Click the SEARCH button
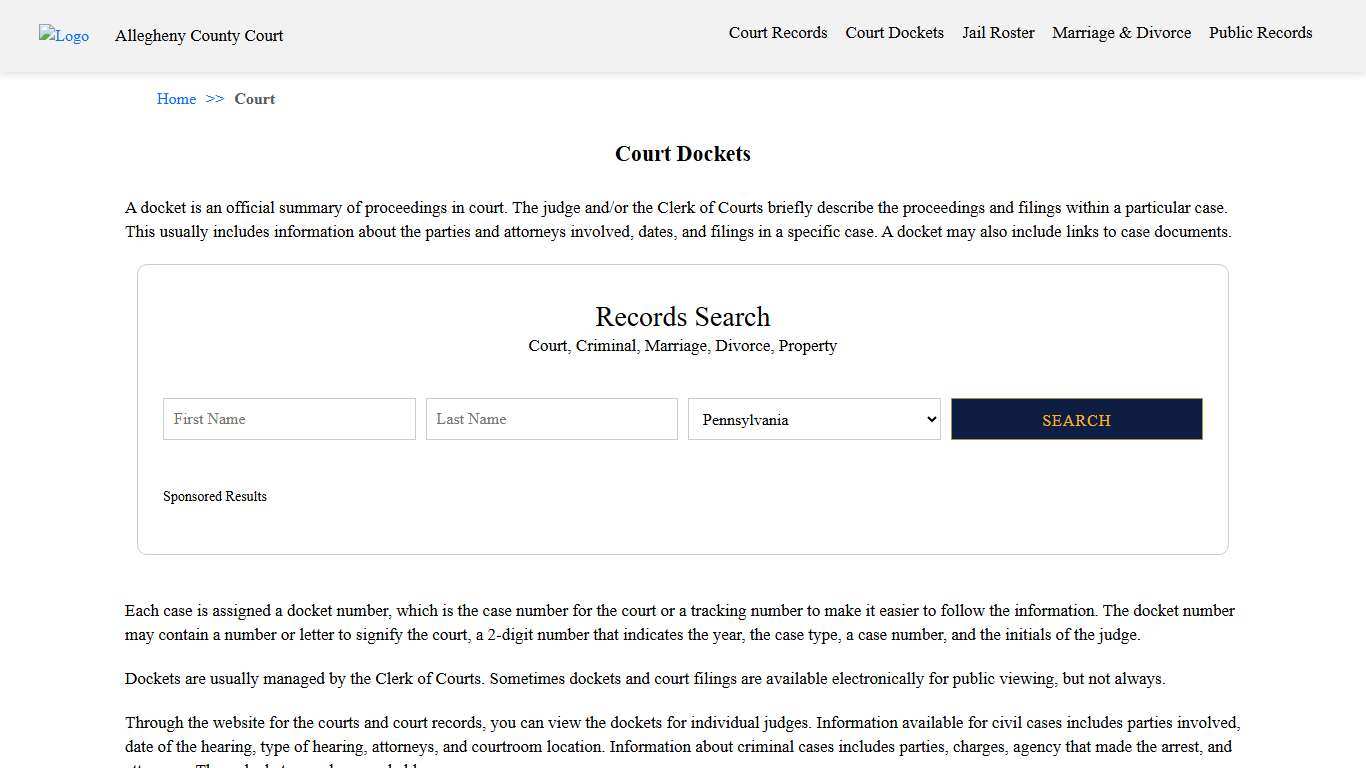The image size is (1366, 768). coord(1076,419)
